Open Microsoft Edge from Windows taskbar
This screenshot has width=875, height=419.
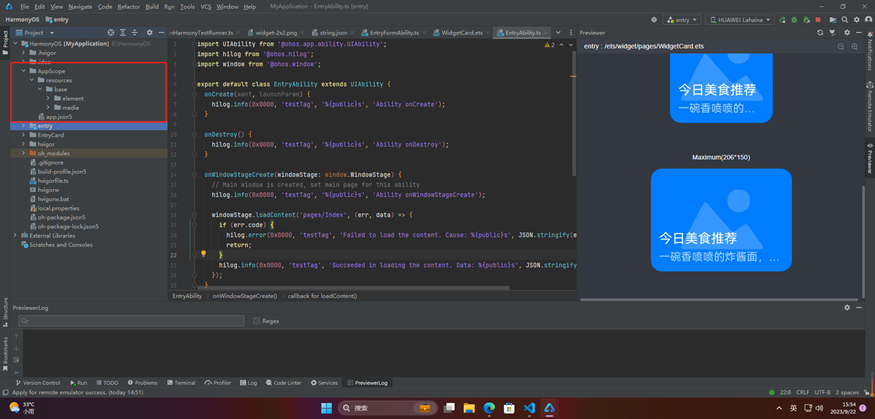pos(489,408)
